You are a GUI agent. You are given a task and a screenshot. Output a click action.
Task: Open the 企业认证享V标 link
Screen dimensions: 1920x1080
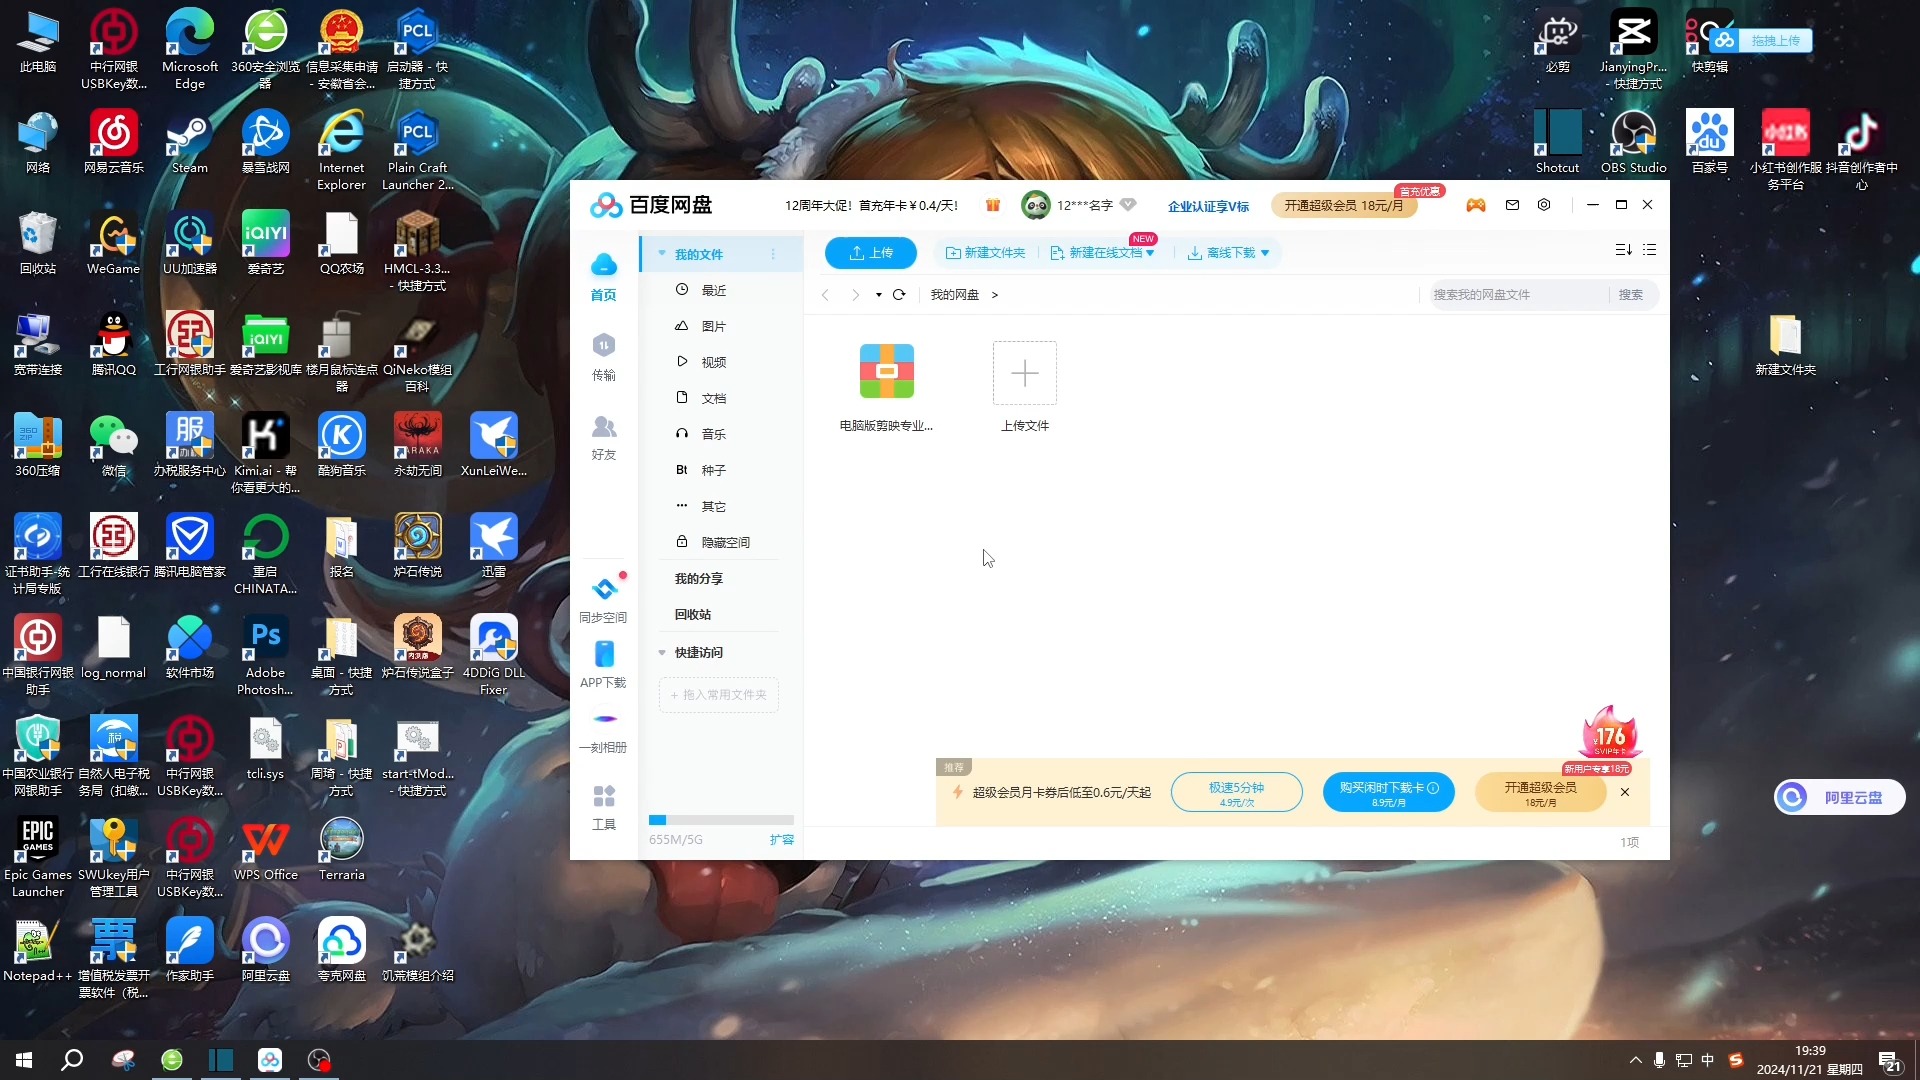click(x=1208, y=206)
